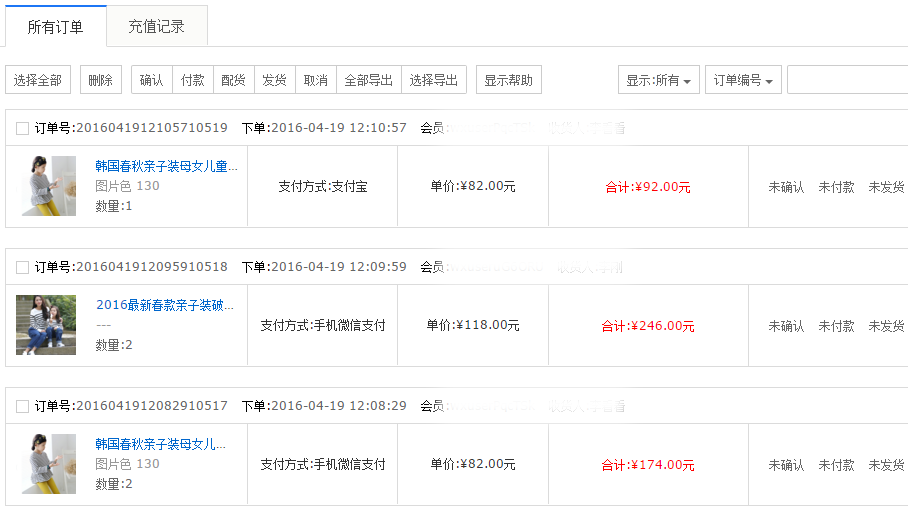908x512 pixels.
Task: Click the 全部导出 button
Action: coord(368,80)
